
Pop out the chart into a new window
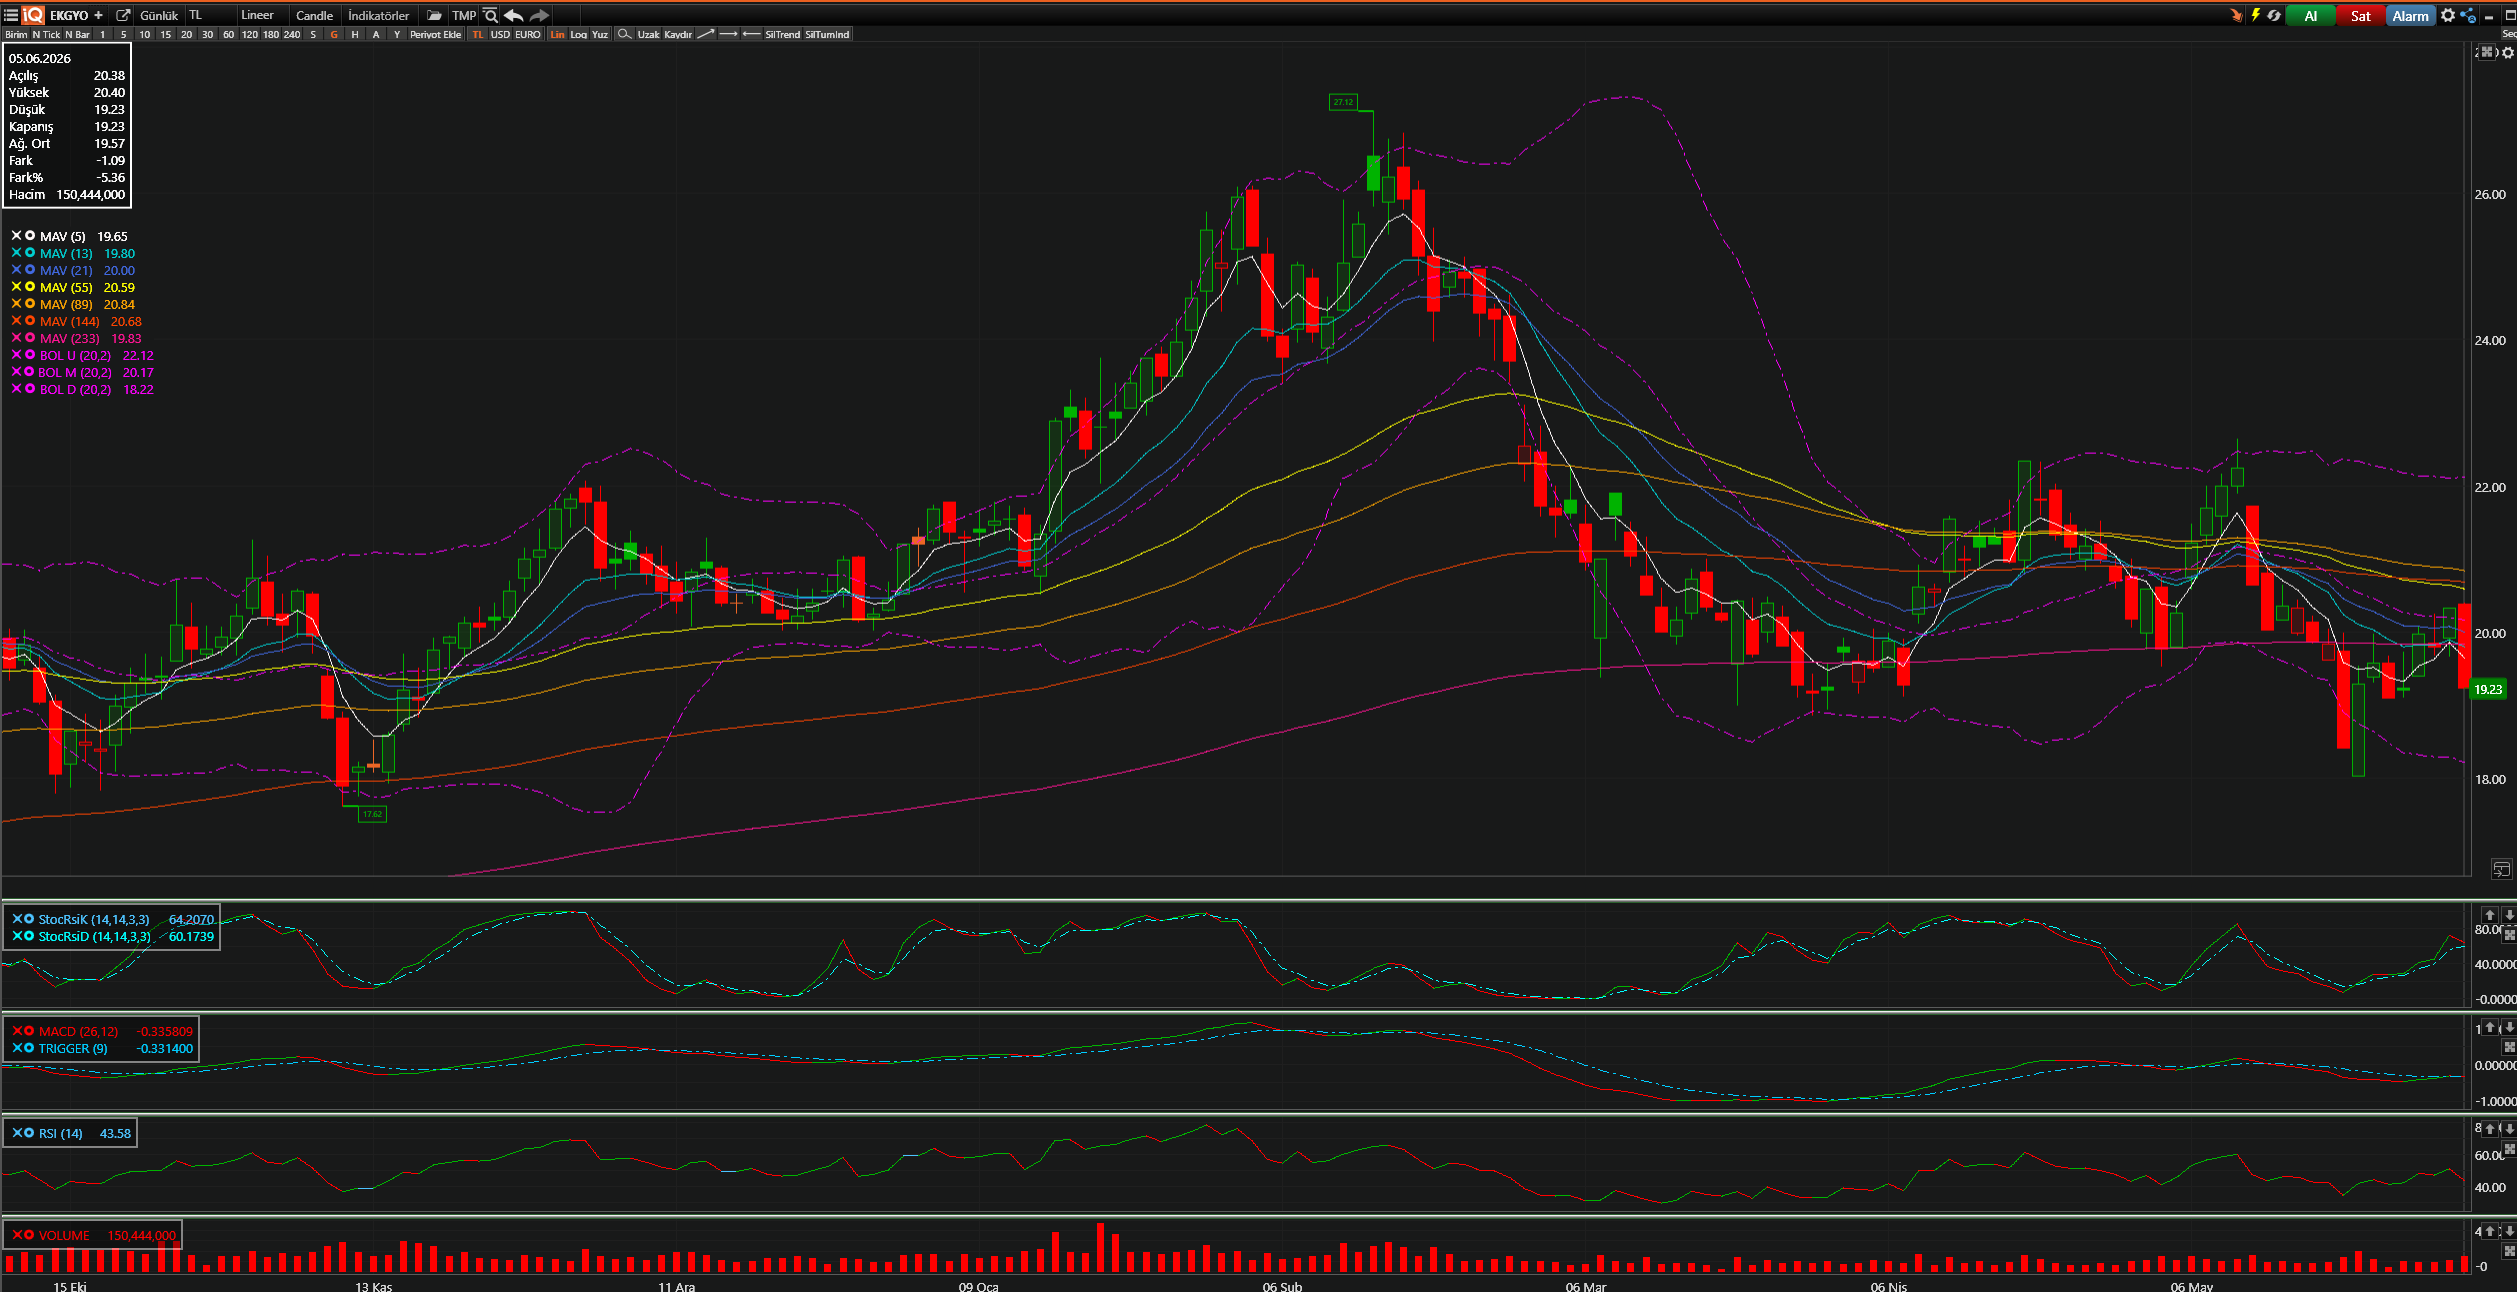click(123, 15)
